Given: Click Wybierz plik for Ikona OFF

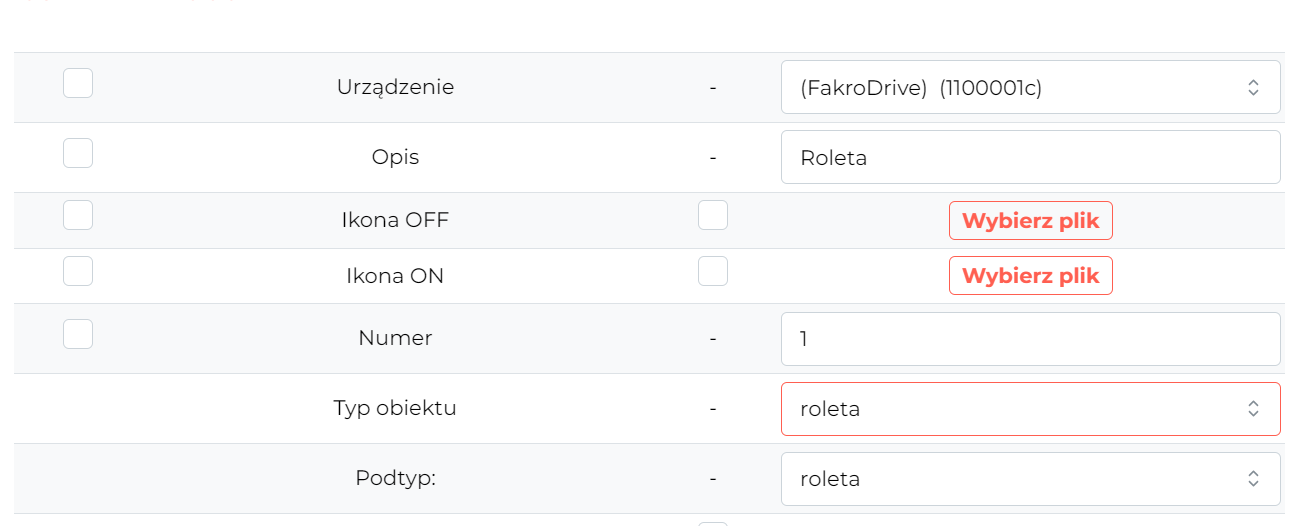Looking at the screenshot, I should (x=1031, y=221).
